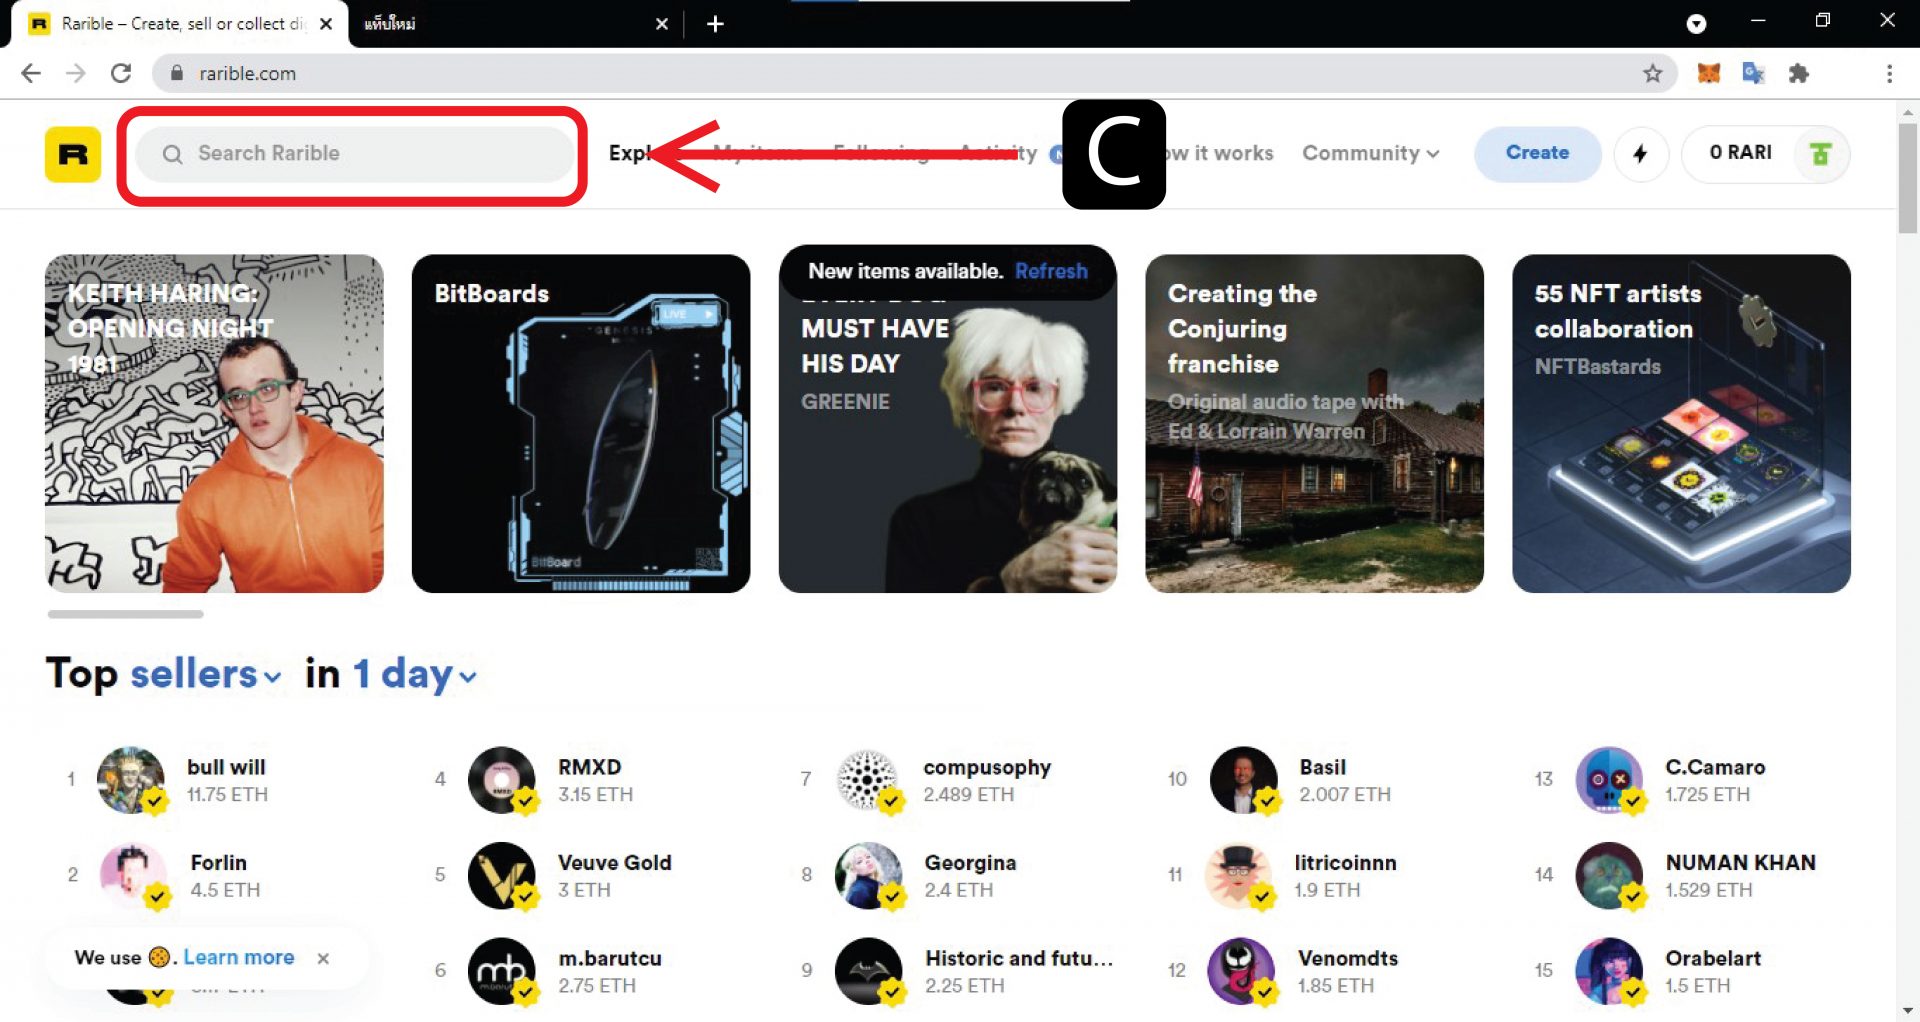Open Keith Haring Opening Night card
This screenshot has width=1920, height=1022.
[x=214, y=424]
